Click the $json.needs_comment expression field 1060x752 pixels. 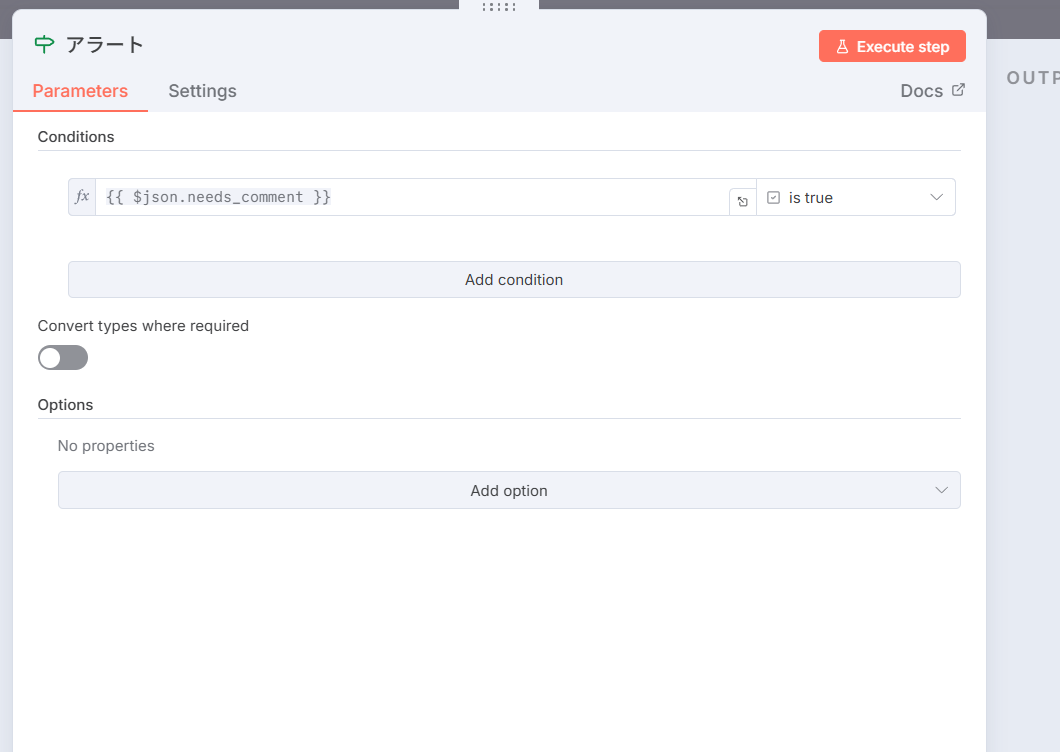(x=410, y=197)
